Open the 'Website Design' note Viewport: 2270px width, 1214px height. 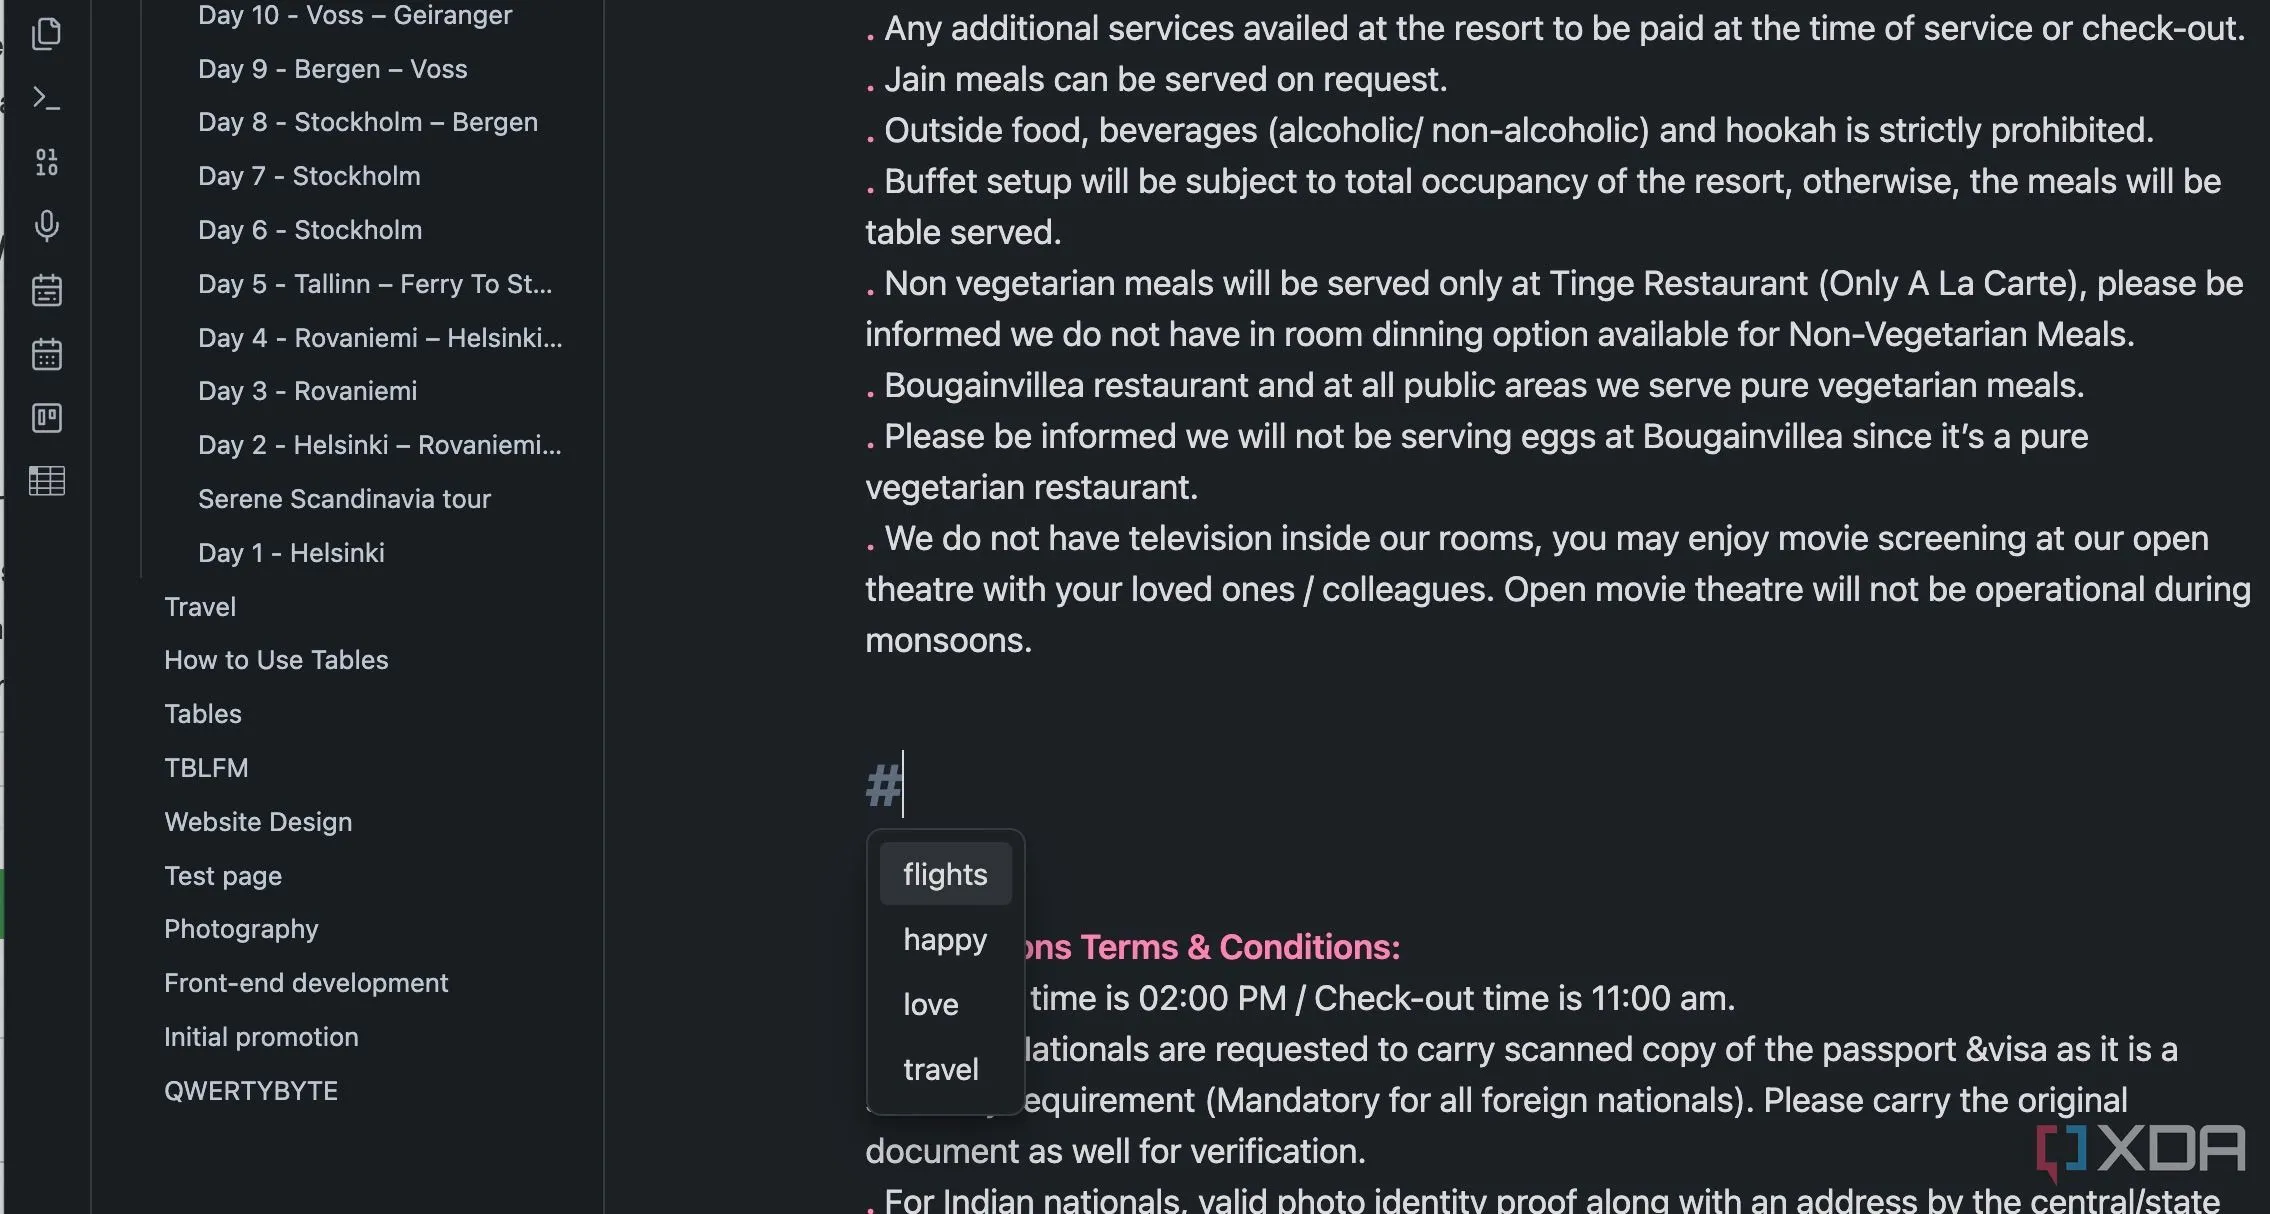[x=258, y=822]
